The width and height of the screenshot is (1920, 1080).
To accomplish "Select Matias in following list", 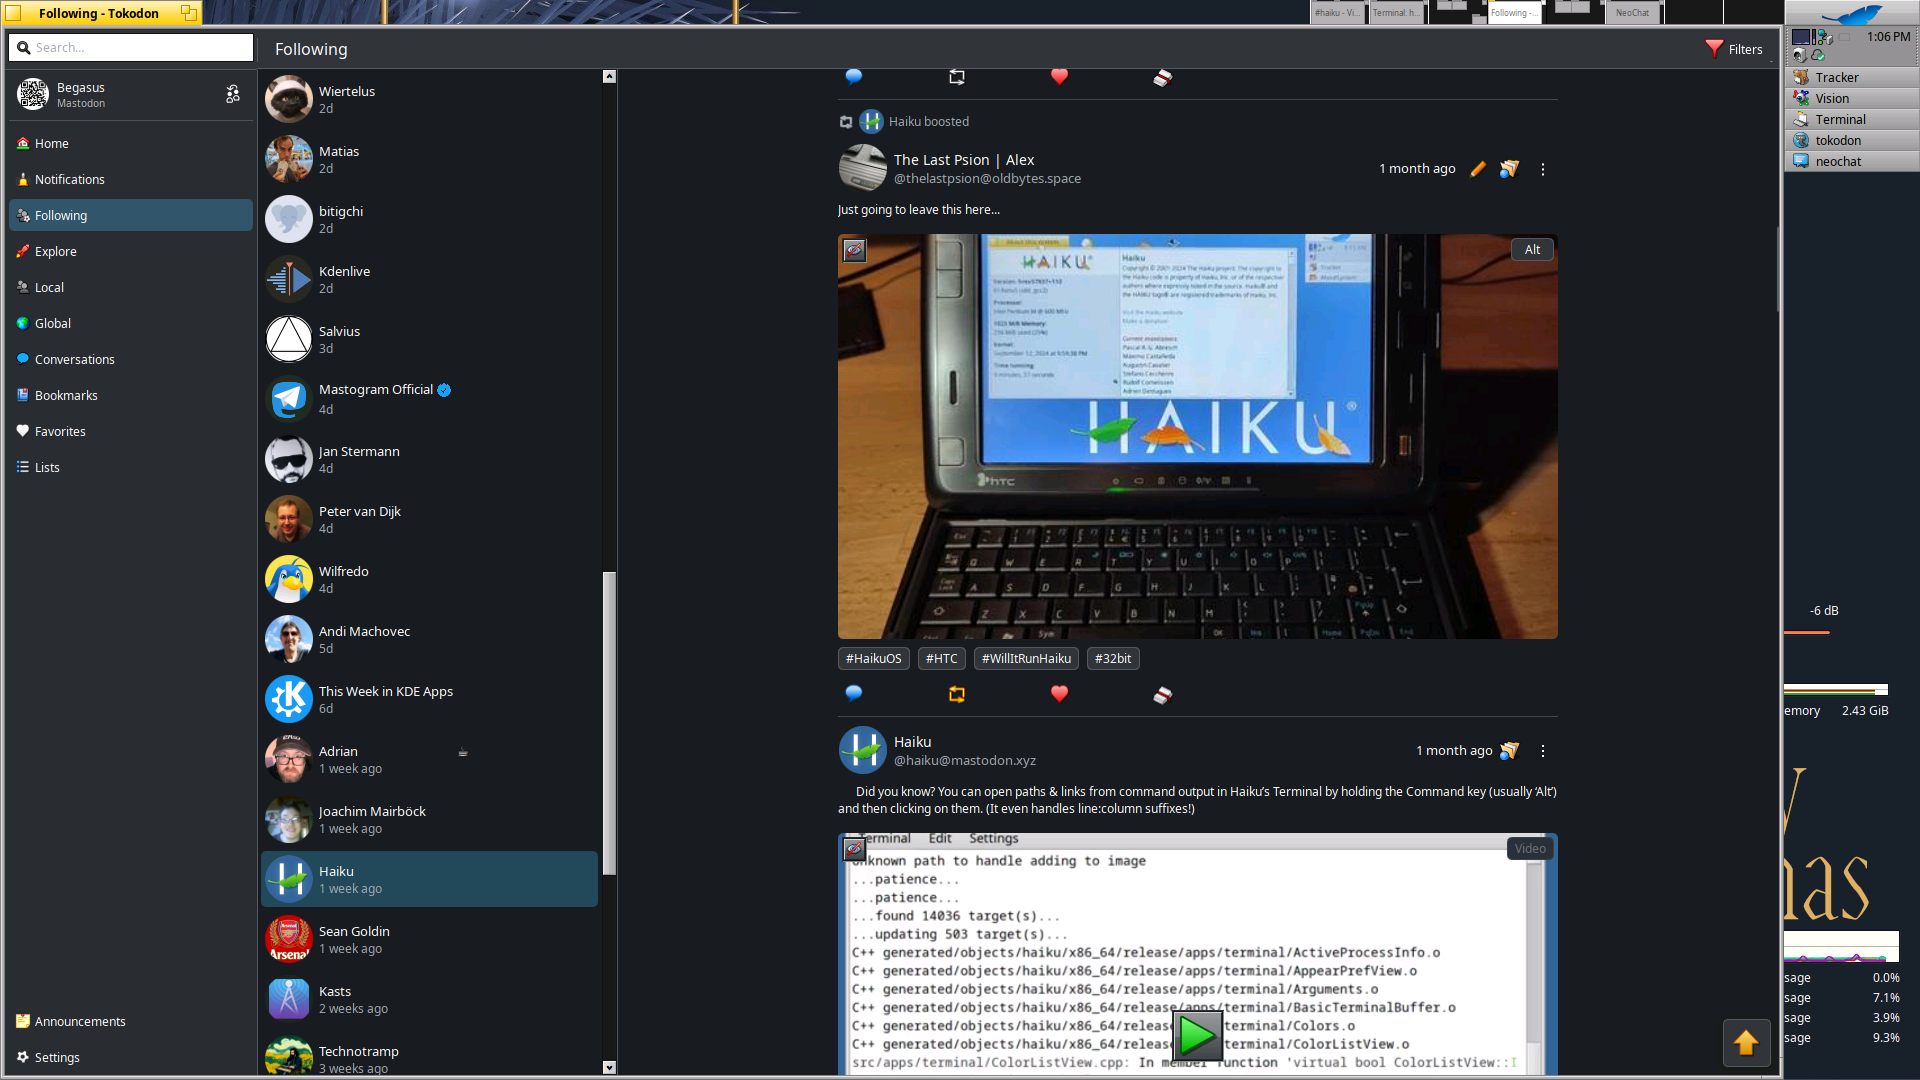I will pos(430,159).
